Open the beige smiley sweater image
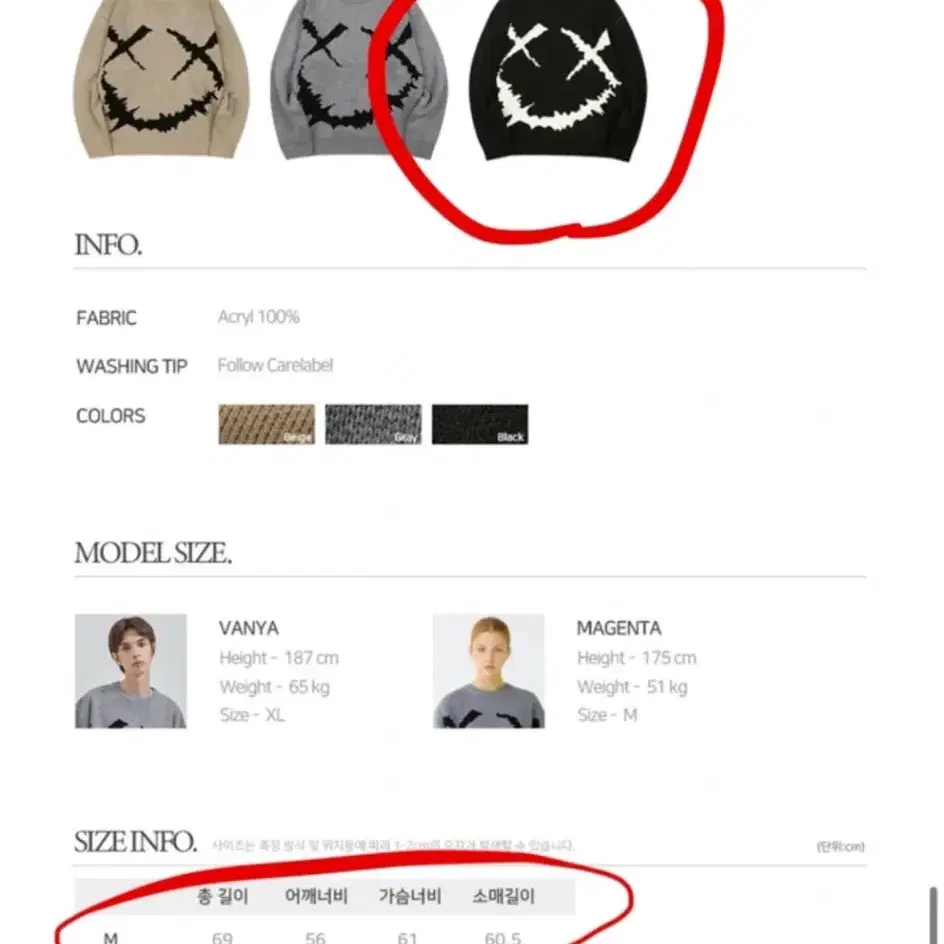The width and height of the screenshot is (944, 944). tap(161, 79)
